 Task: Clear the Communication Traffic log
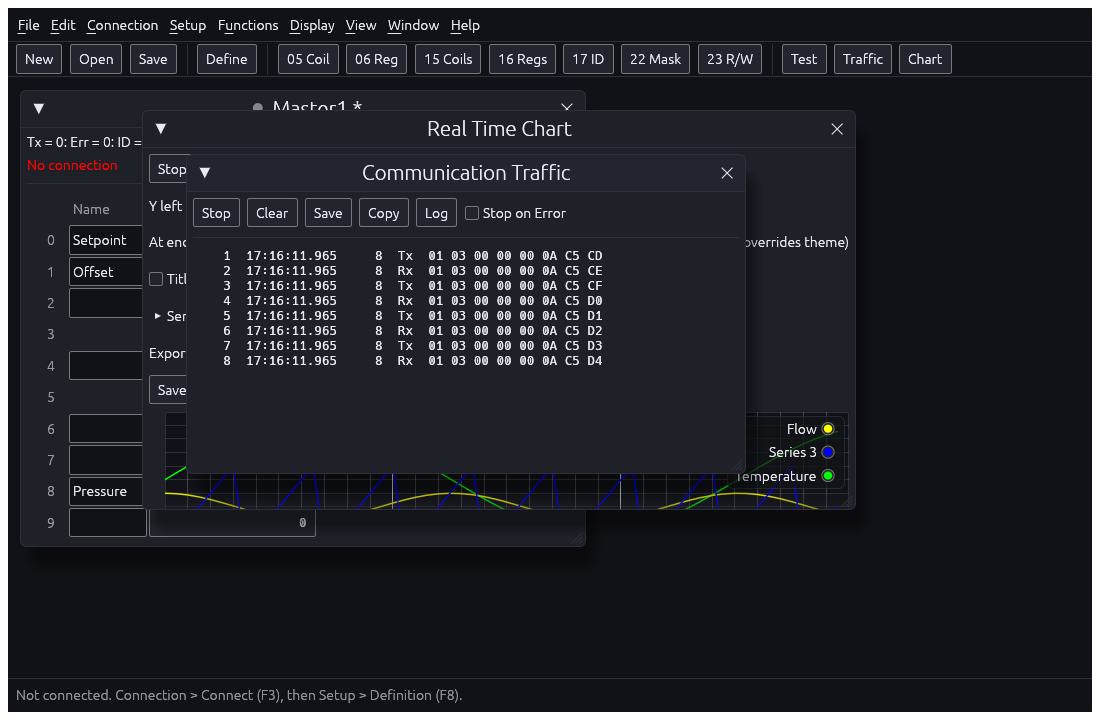pyautogui.click(x=272, y=213)
